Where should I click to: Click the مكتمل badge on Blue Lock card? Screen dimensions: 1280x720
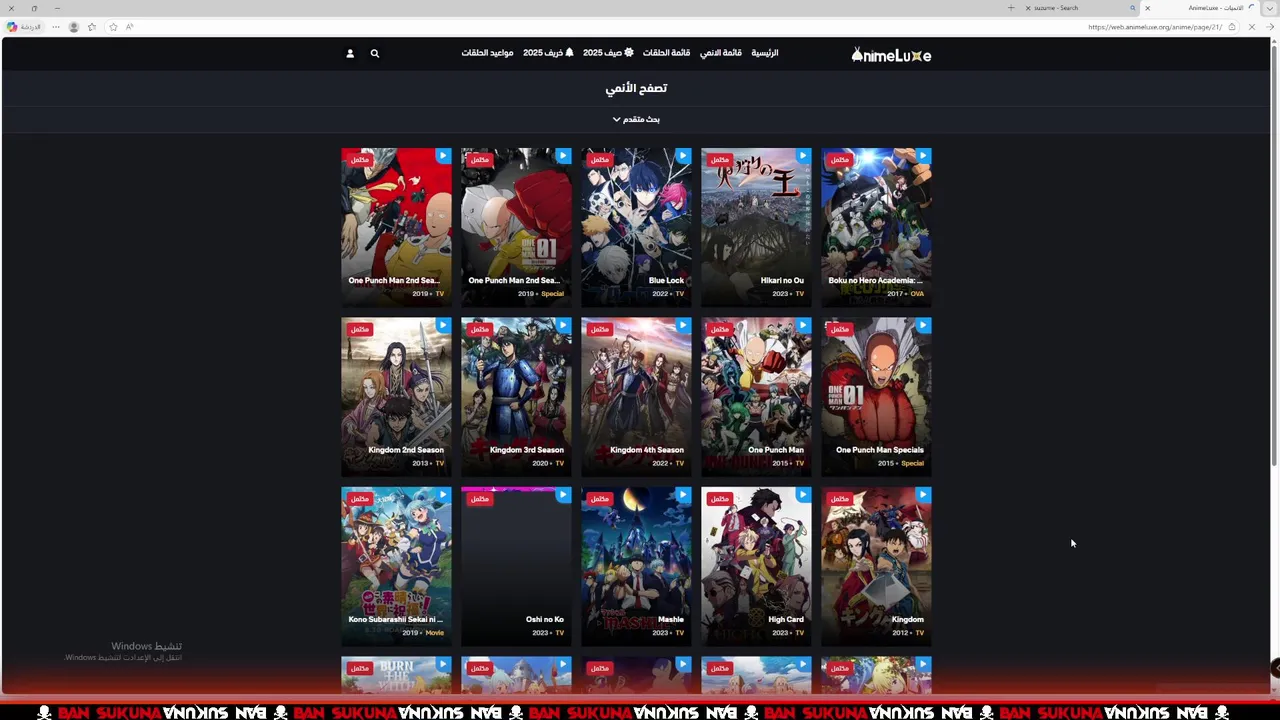(x=600, y=159)
